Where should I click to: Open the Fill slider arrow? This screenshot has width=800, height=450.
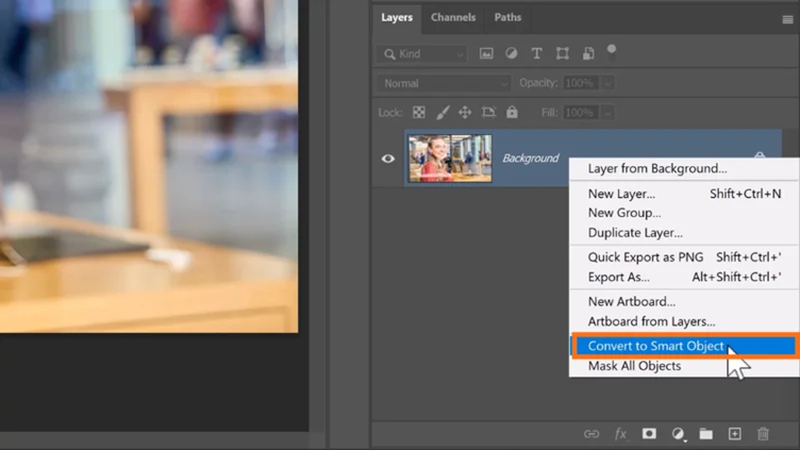[608, 113]
